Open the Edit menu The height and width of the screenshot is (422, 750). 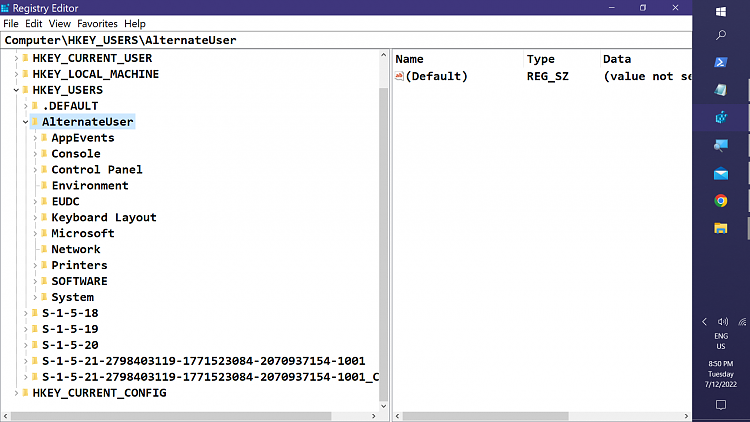click(x=33, y=23)
